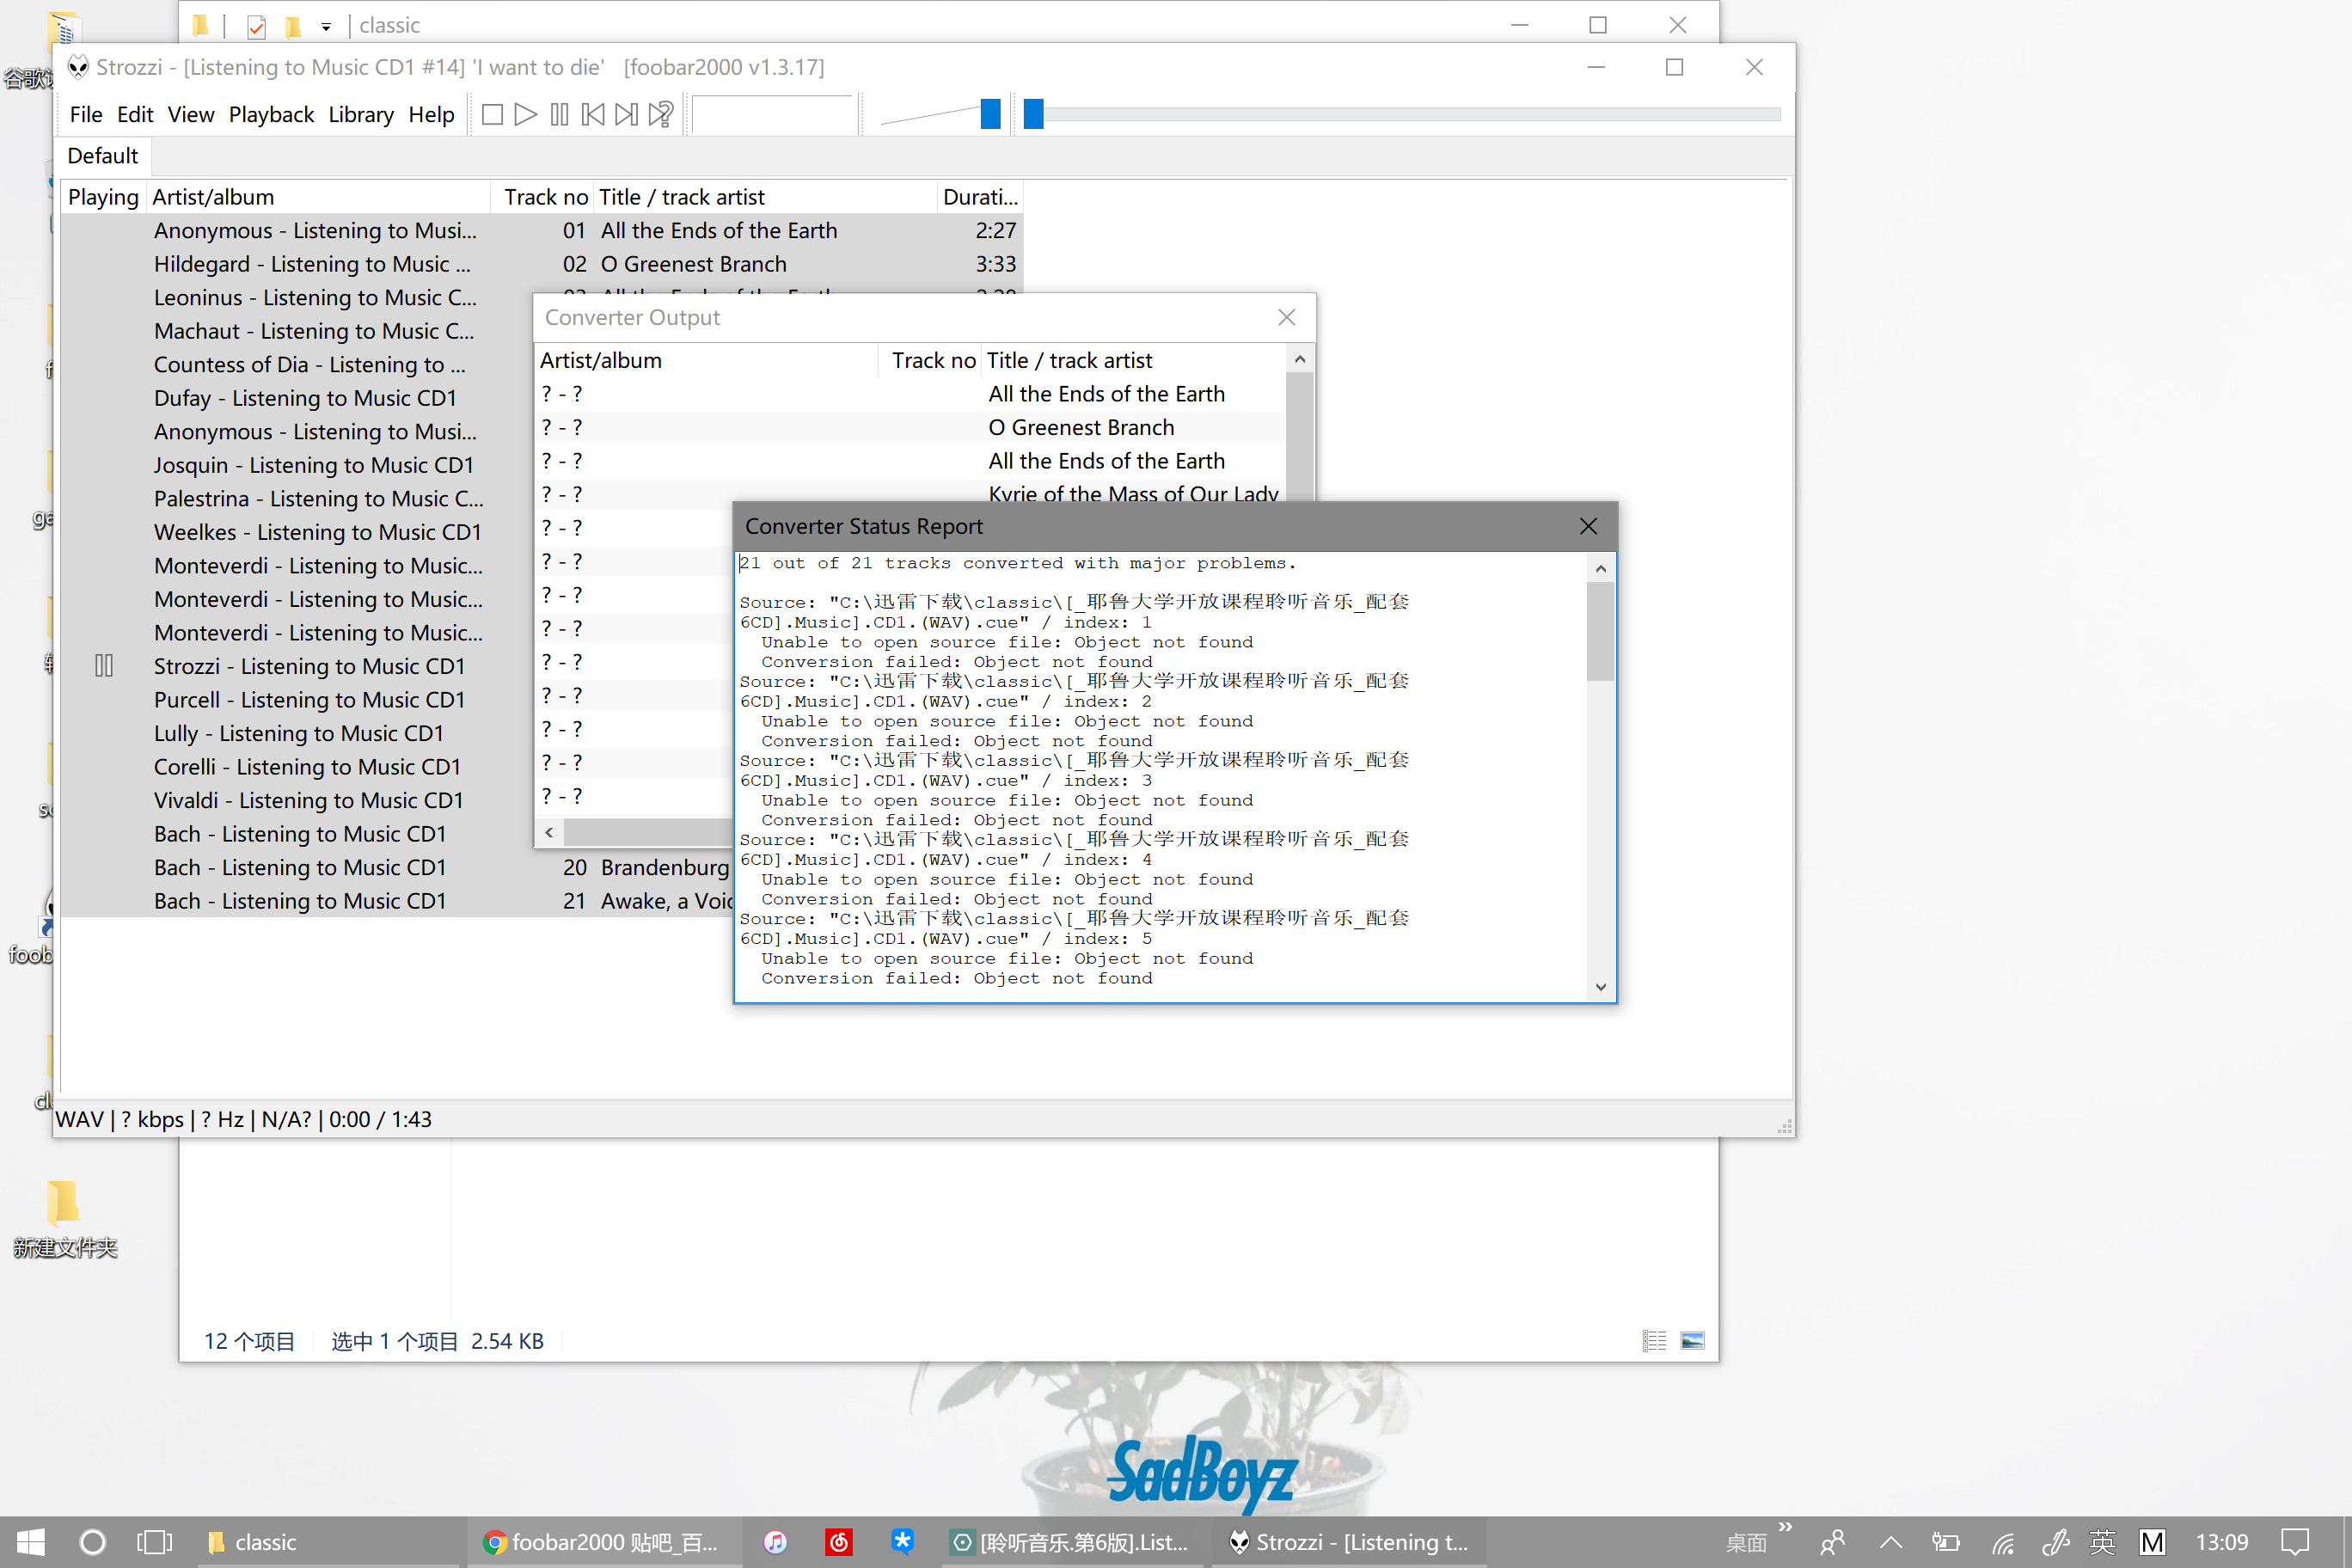Switch Explorer to details view

pyautogui.click(x=1654, y=1341)
